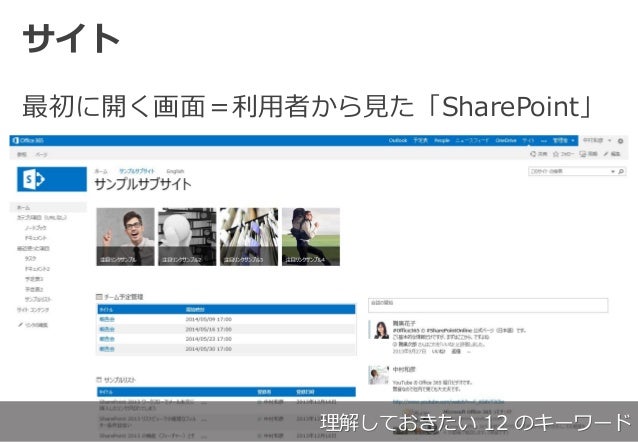This screenshot has height=442, width=638.
Task: Select ノートブック in the left navigation
Action: tap(36, 228)
